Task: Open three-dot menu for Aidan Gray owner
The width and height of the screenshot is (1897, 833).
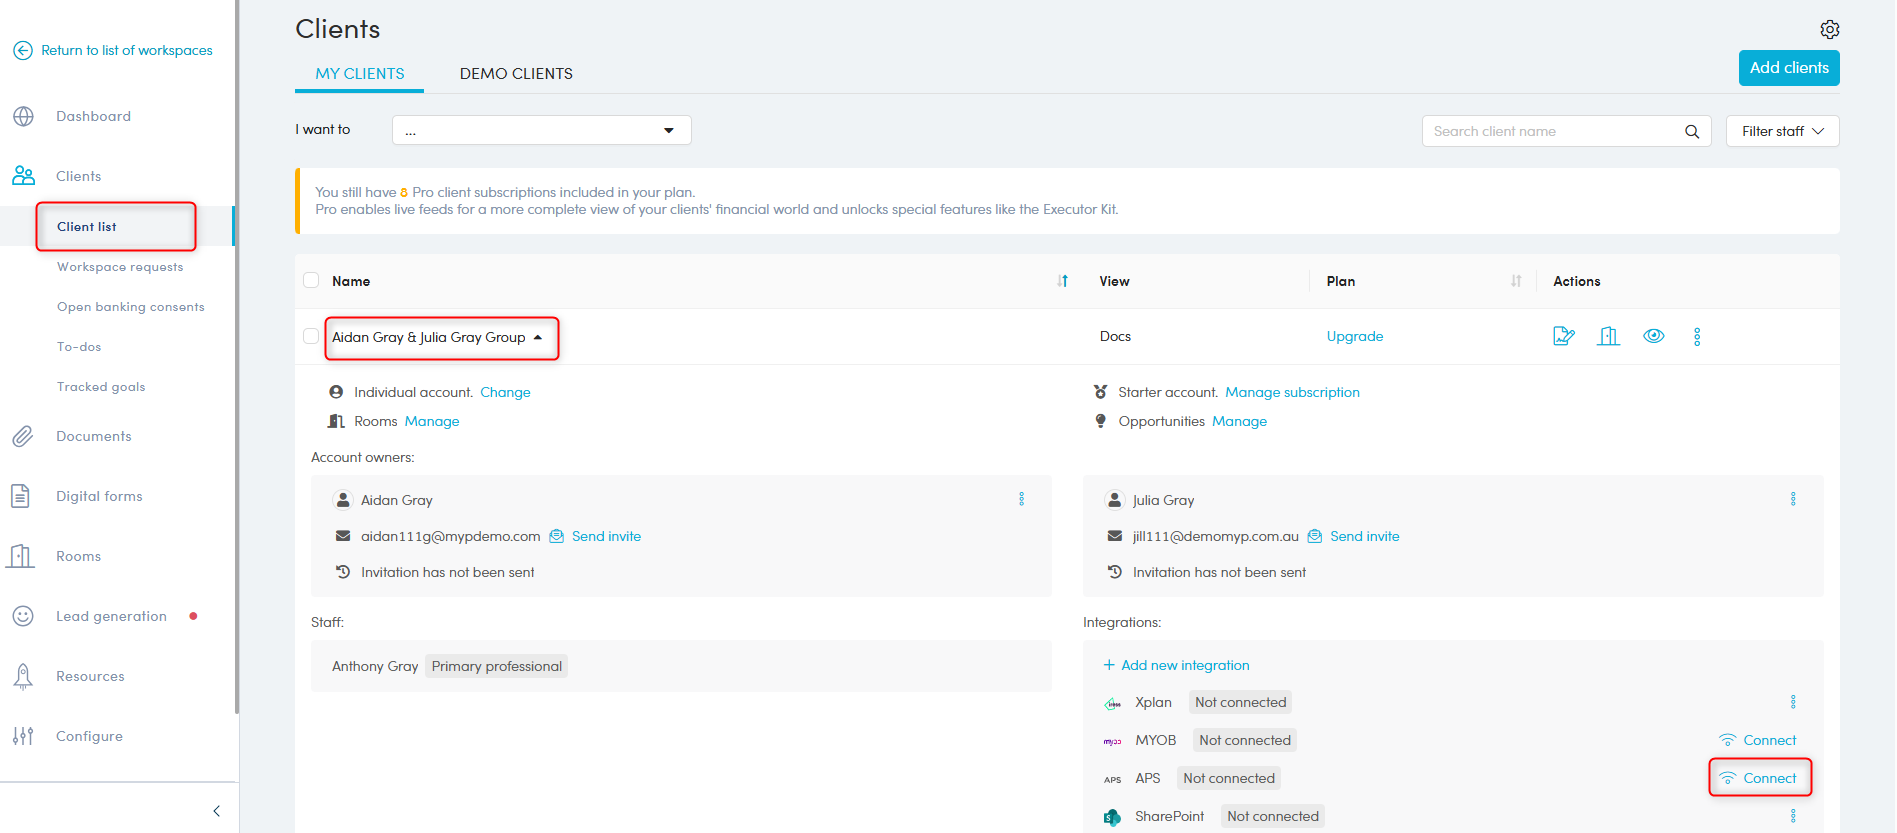Action: pos(1021,499)
